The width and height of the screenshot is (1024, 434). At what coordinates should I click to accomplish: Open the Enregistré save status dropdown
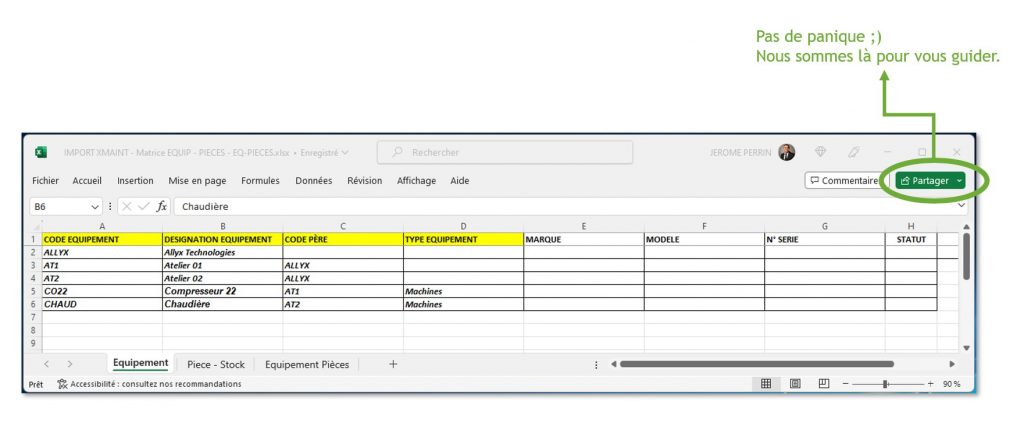pos(345,153)
